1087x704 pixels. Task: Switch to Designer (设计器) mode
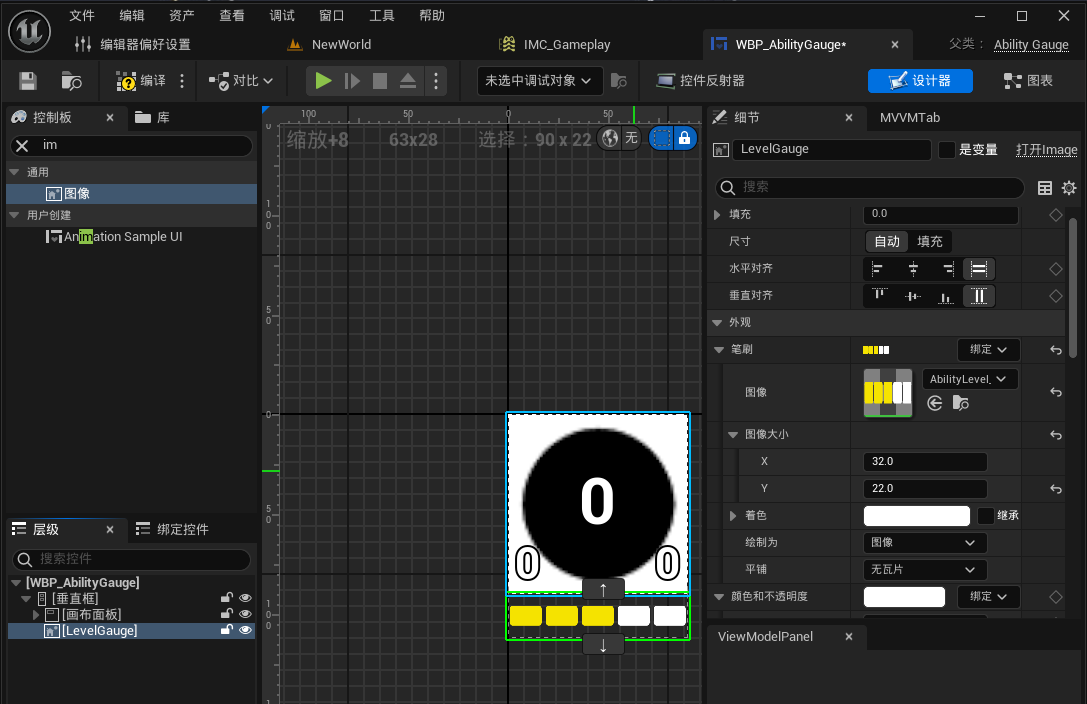tap(920, 81)
